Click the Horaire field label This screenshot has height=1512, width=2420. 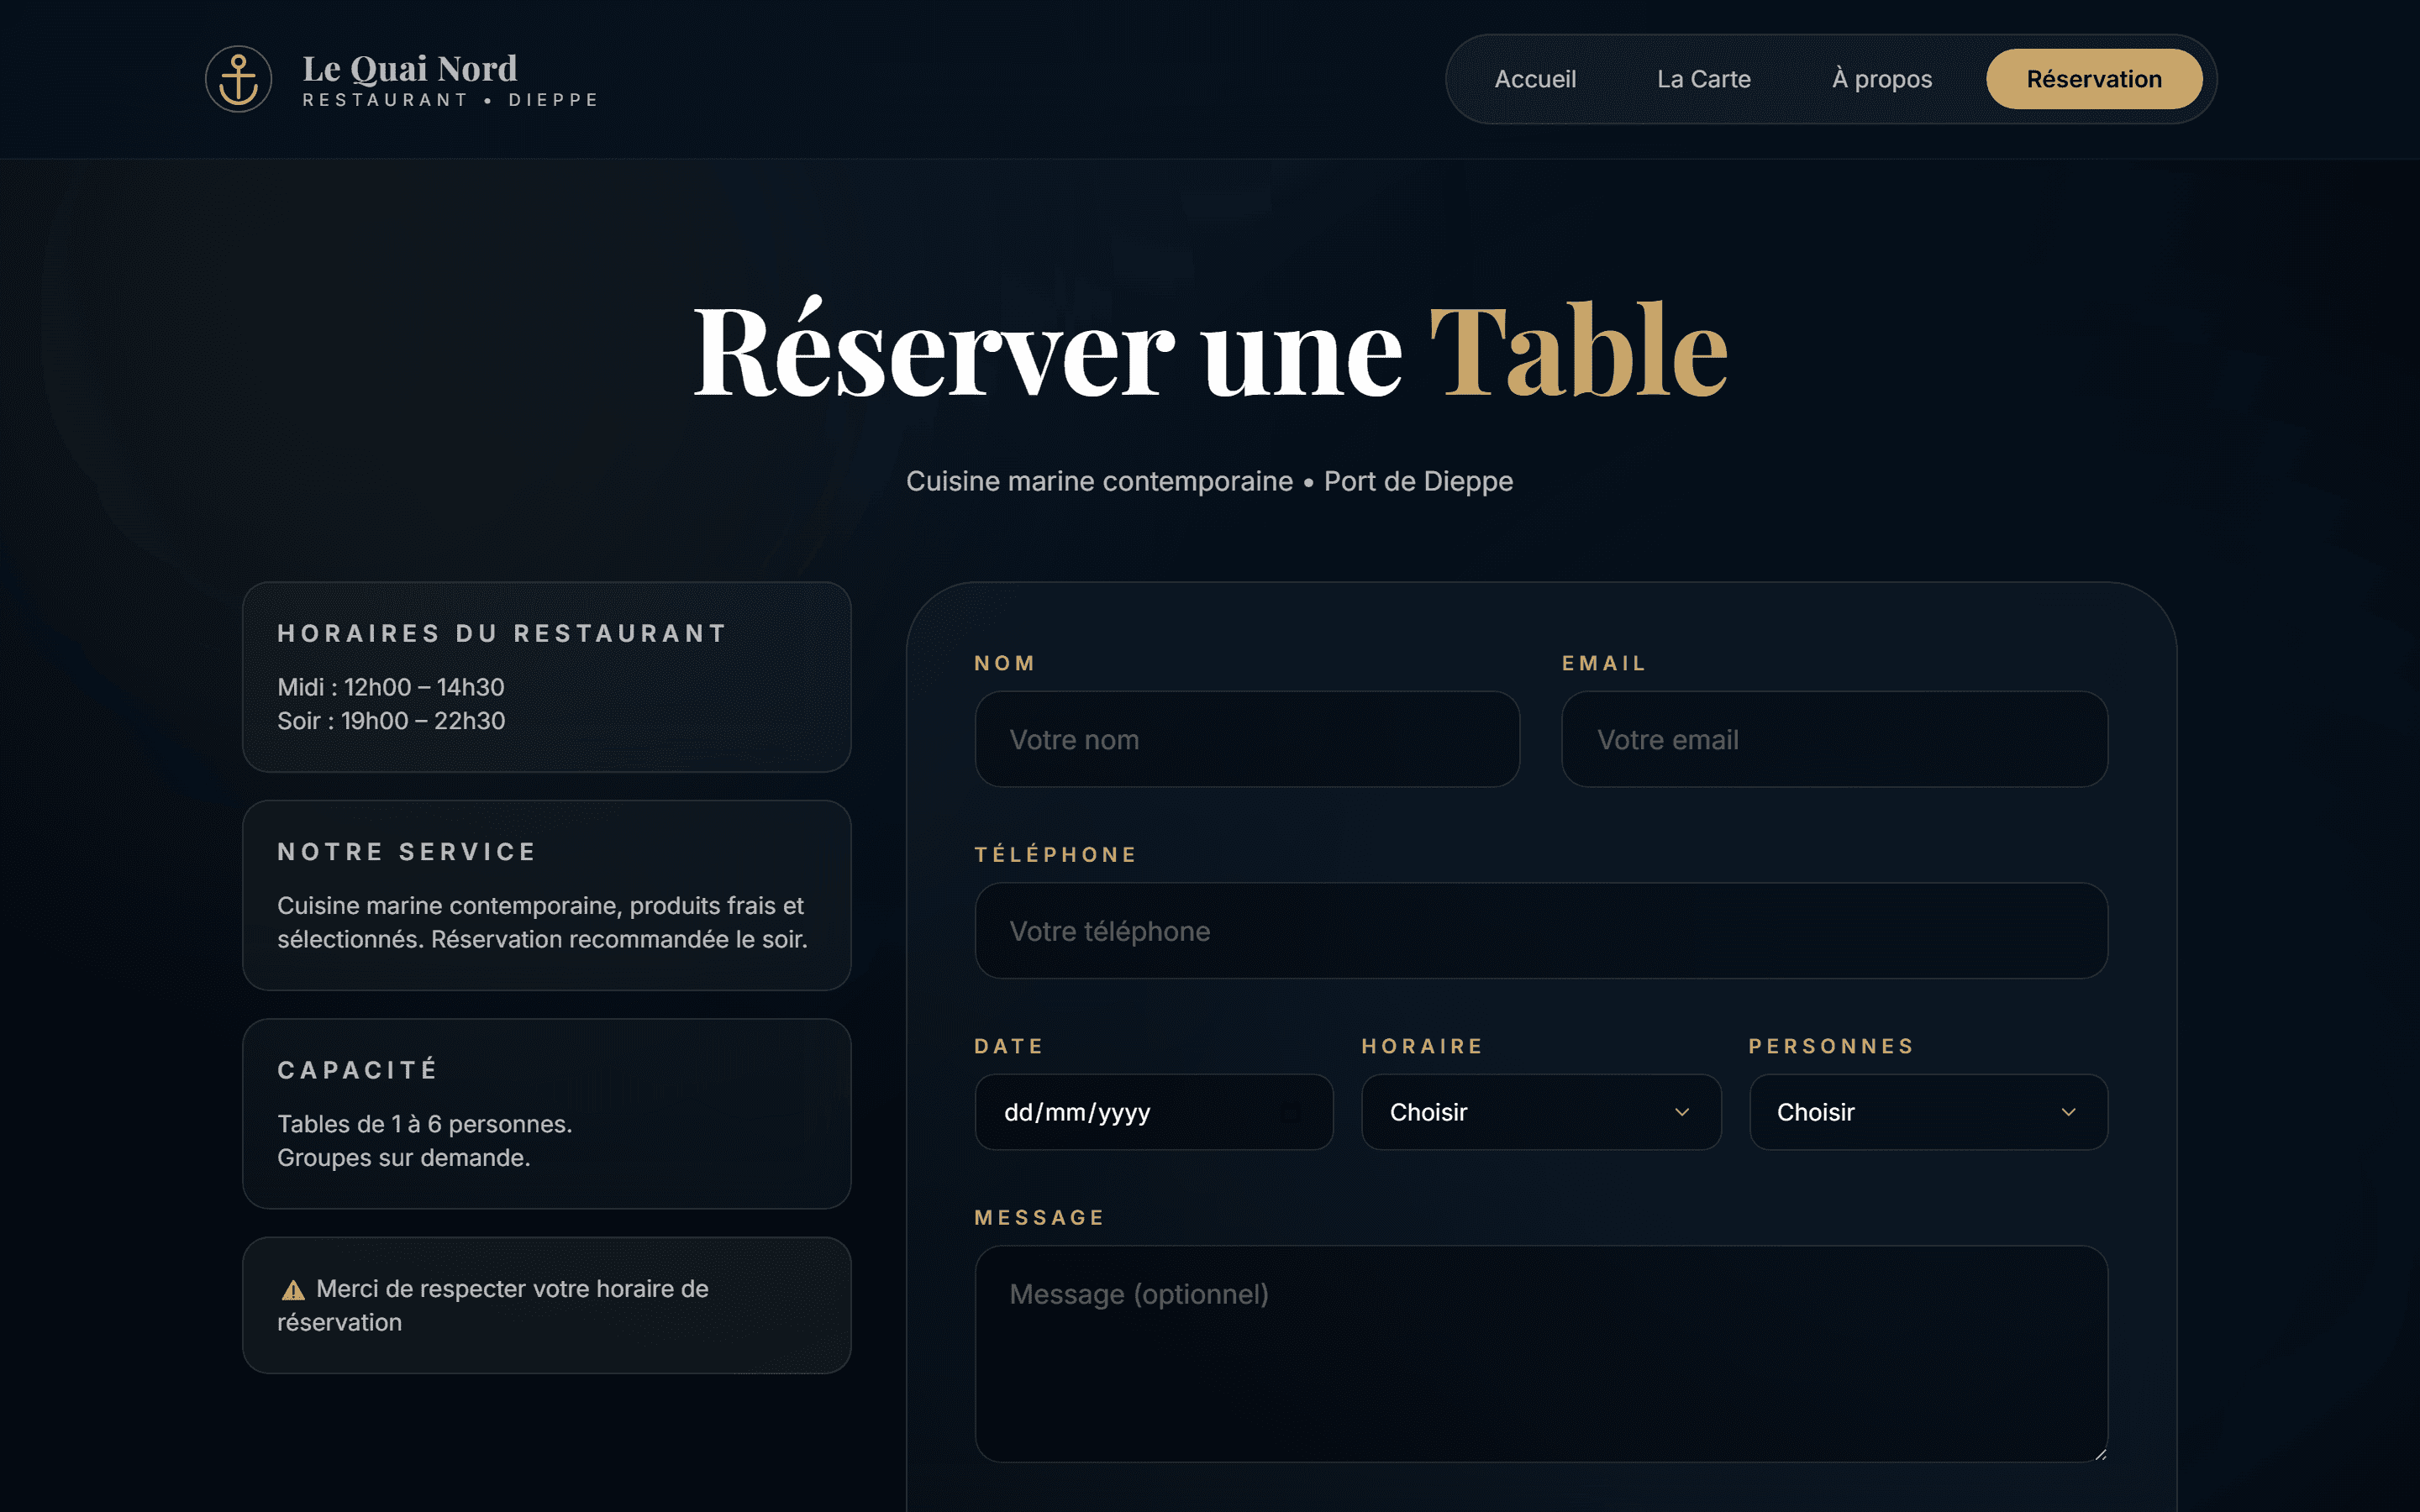pyautogui.click(x=1422, y=1046)
